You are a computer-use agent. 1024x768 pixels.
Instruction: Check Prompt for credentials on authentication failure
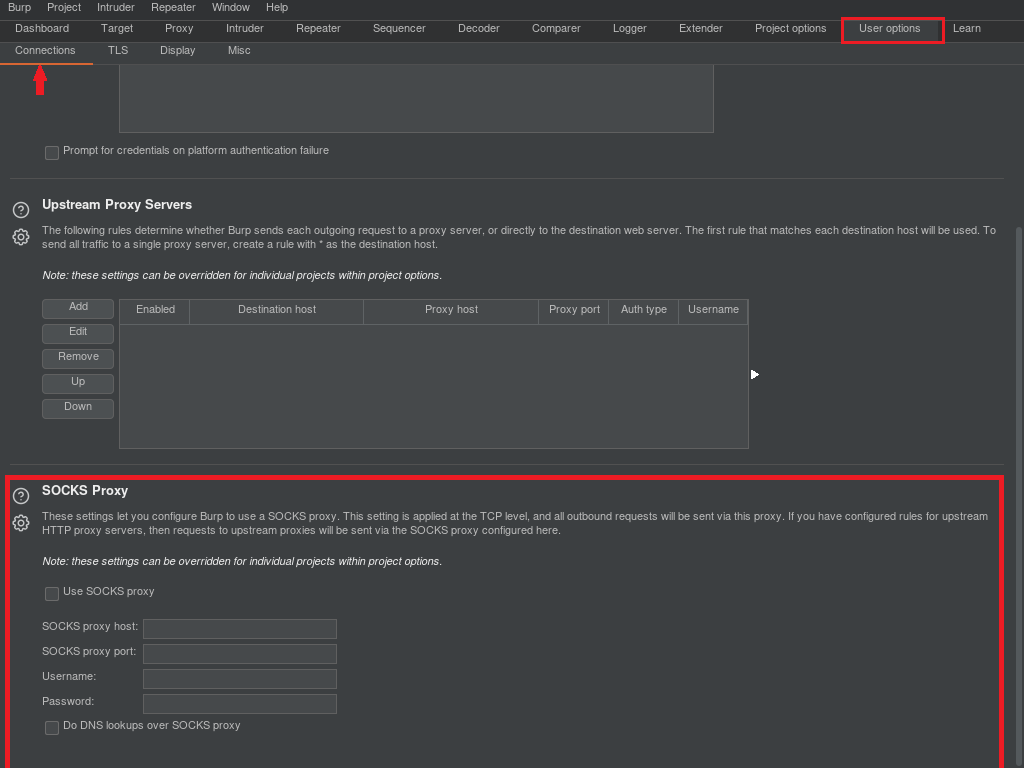pos(52,153)
